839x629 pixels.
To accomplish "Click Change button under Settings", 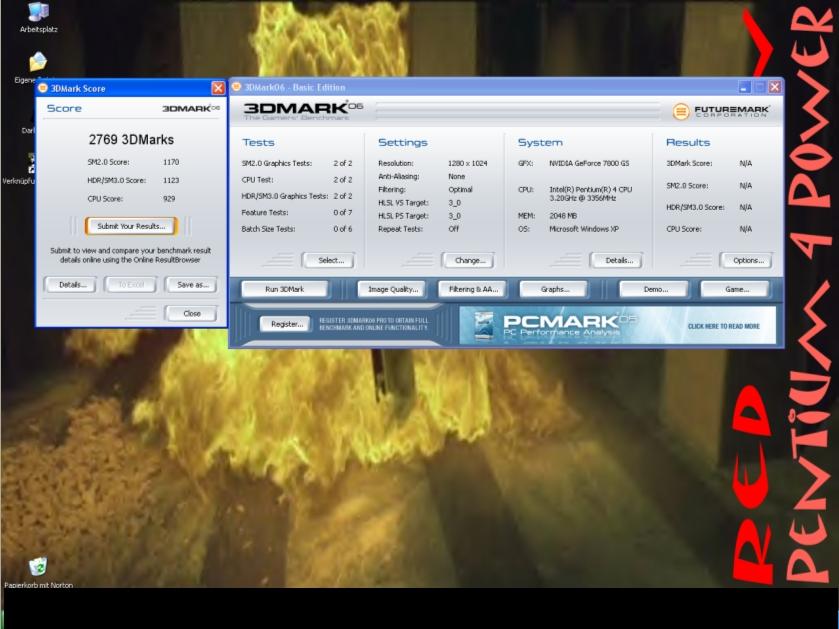I will (469, 260).
